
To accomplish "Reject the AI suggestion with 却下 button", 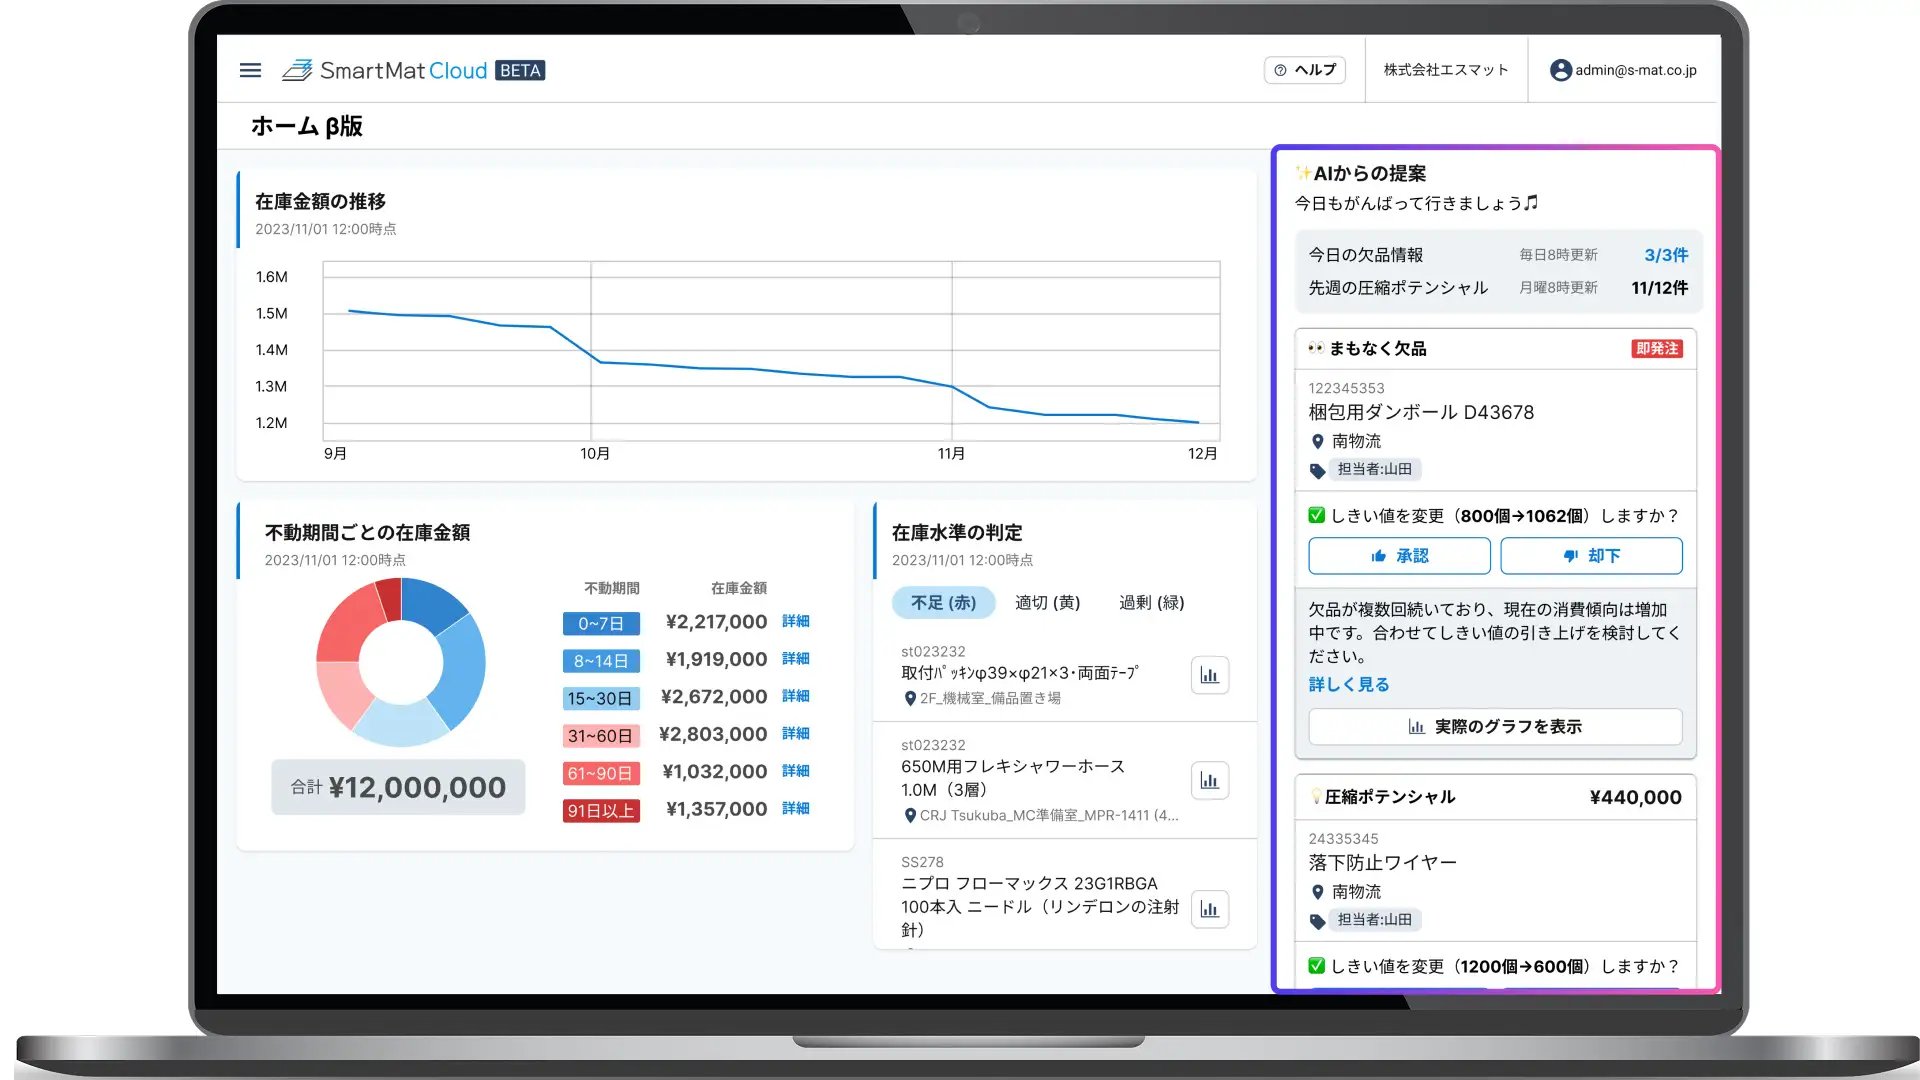I will (1591, 556).
